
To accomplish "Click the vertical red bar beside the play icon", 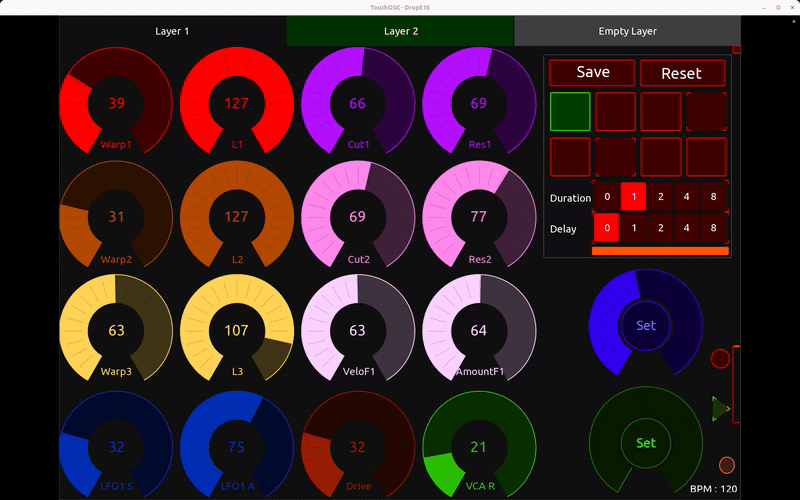I will point(736,384).
